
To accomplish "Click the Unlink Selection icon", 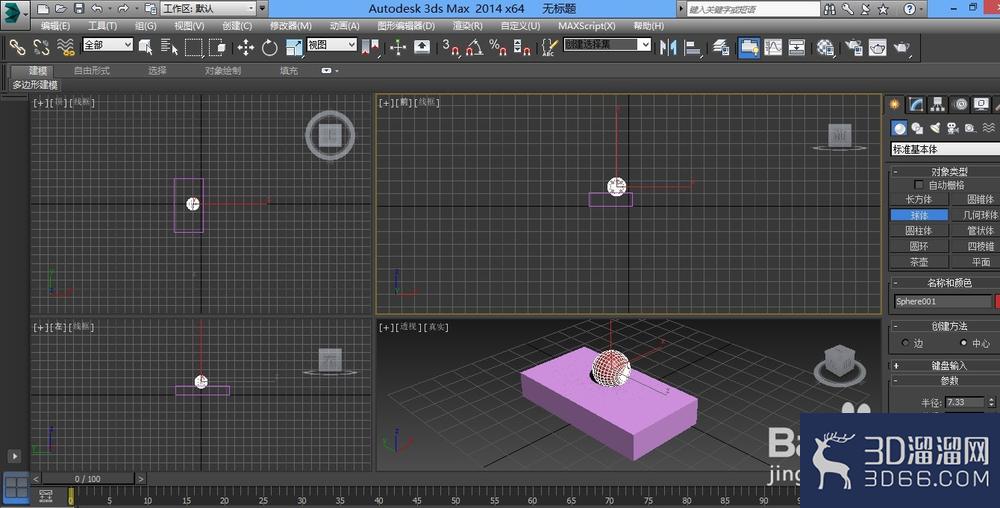I will pos(41,47).
